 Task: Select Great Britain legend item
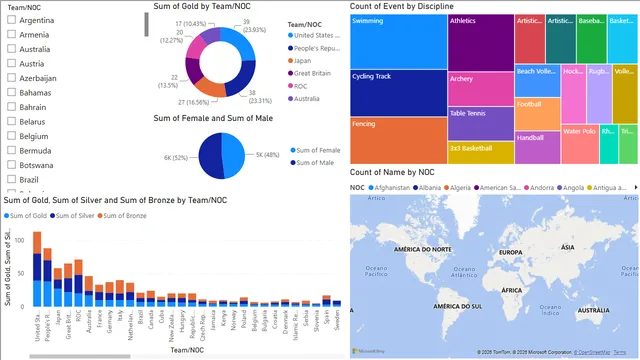tap(309, 73)
